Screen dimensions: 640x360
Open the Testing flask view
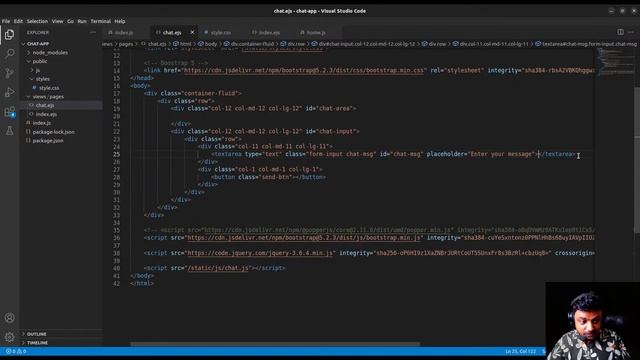(9, 131)
